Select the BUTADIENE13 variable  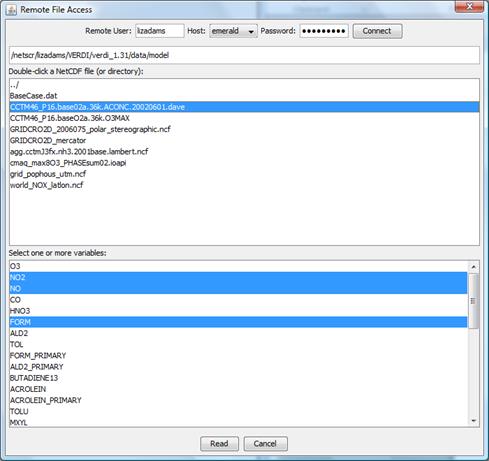[x=238, y=378]
